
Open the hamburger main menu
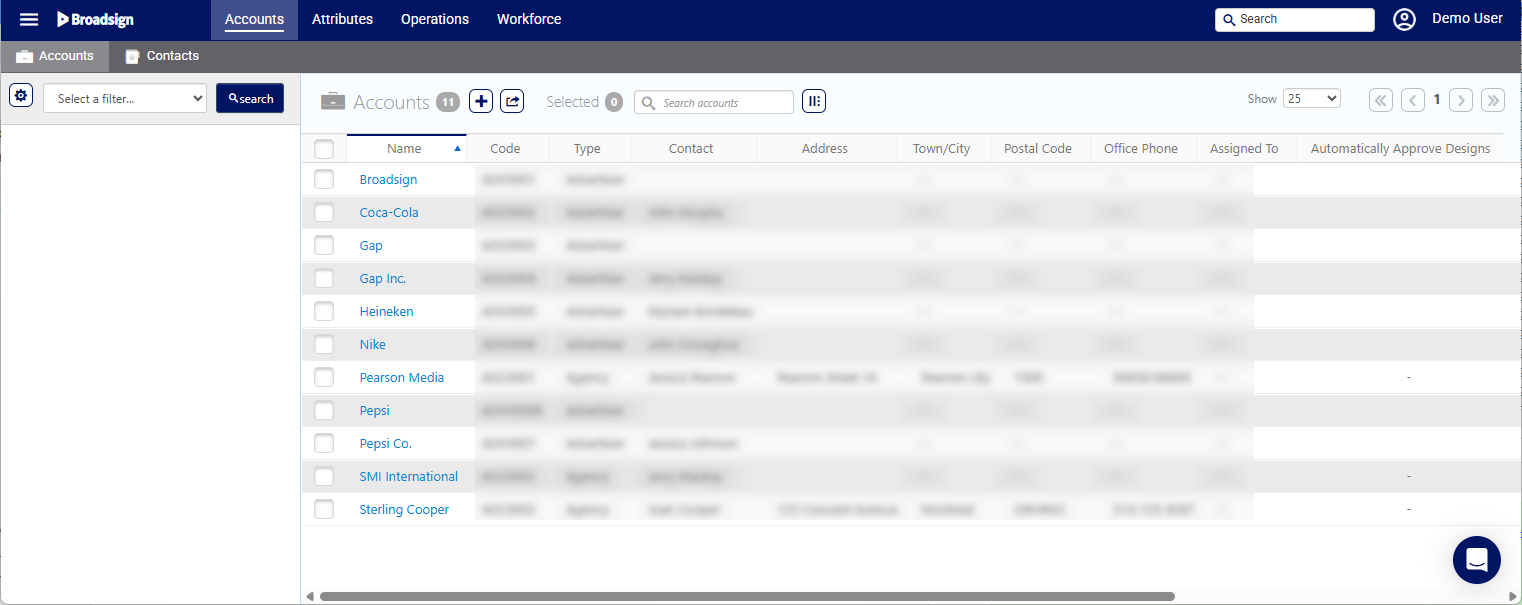29,20
